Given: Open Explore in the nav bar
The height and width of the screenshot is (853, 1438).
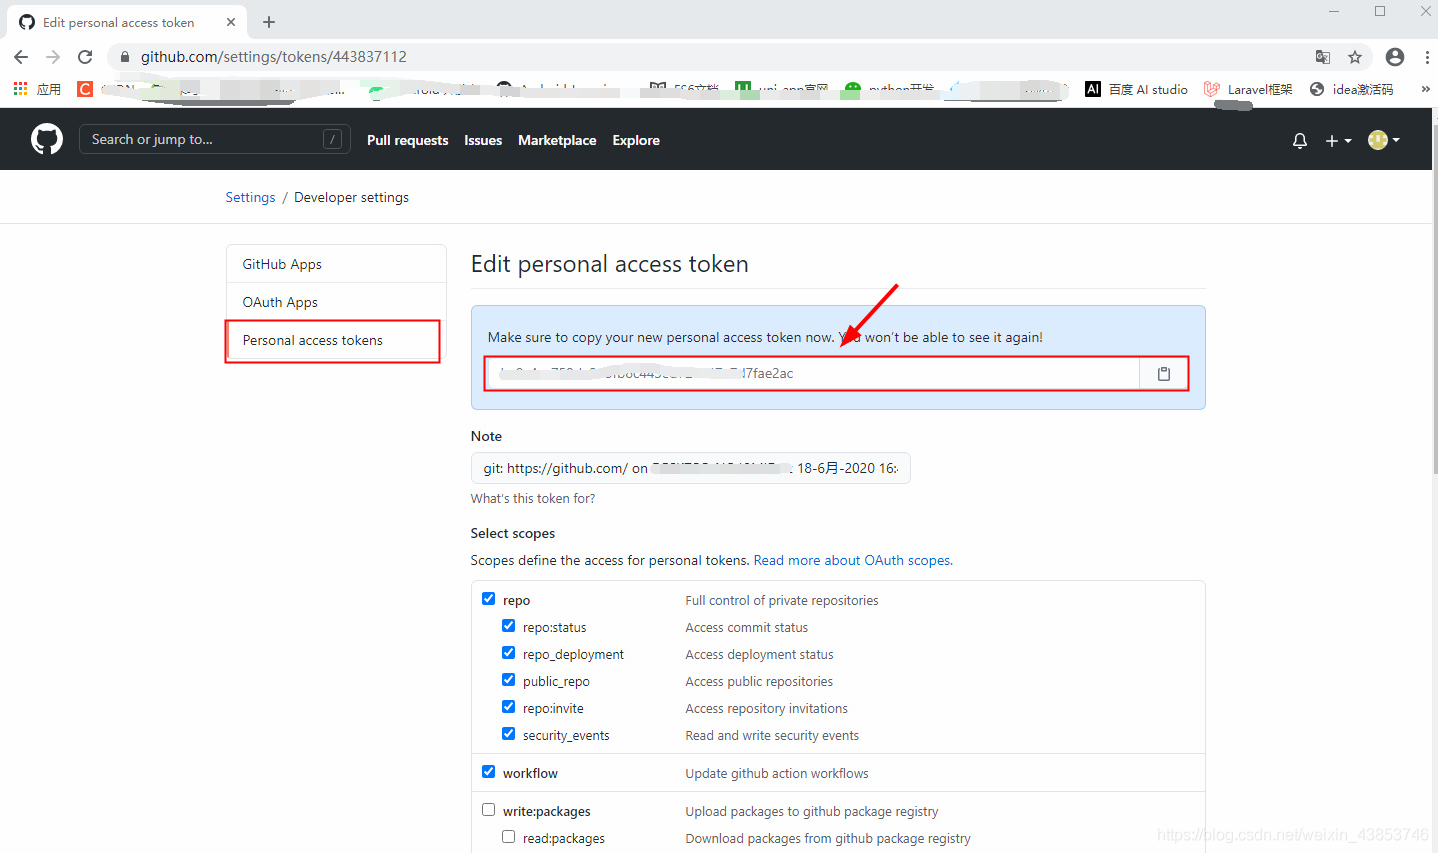Looking at the screenshot, I should [x=636, y=140].
